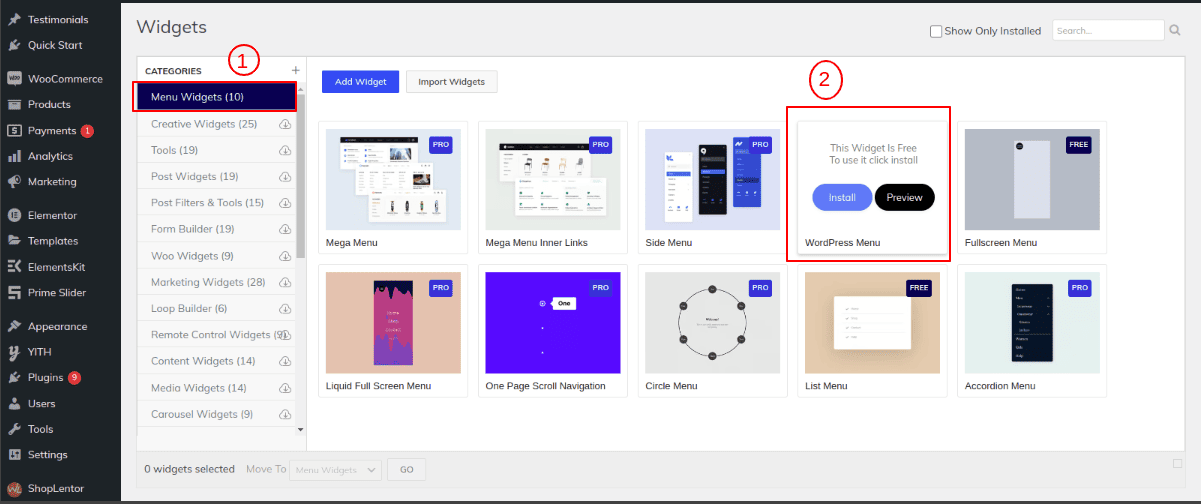
Task: Click the Settings sliders icon
Action: 14,455
